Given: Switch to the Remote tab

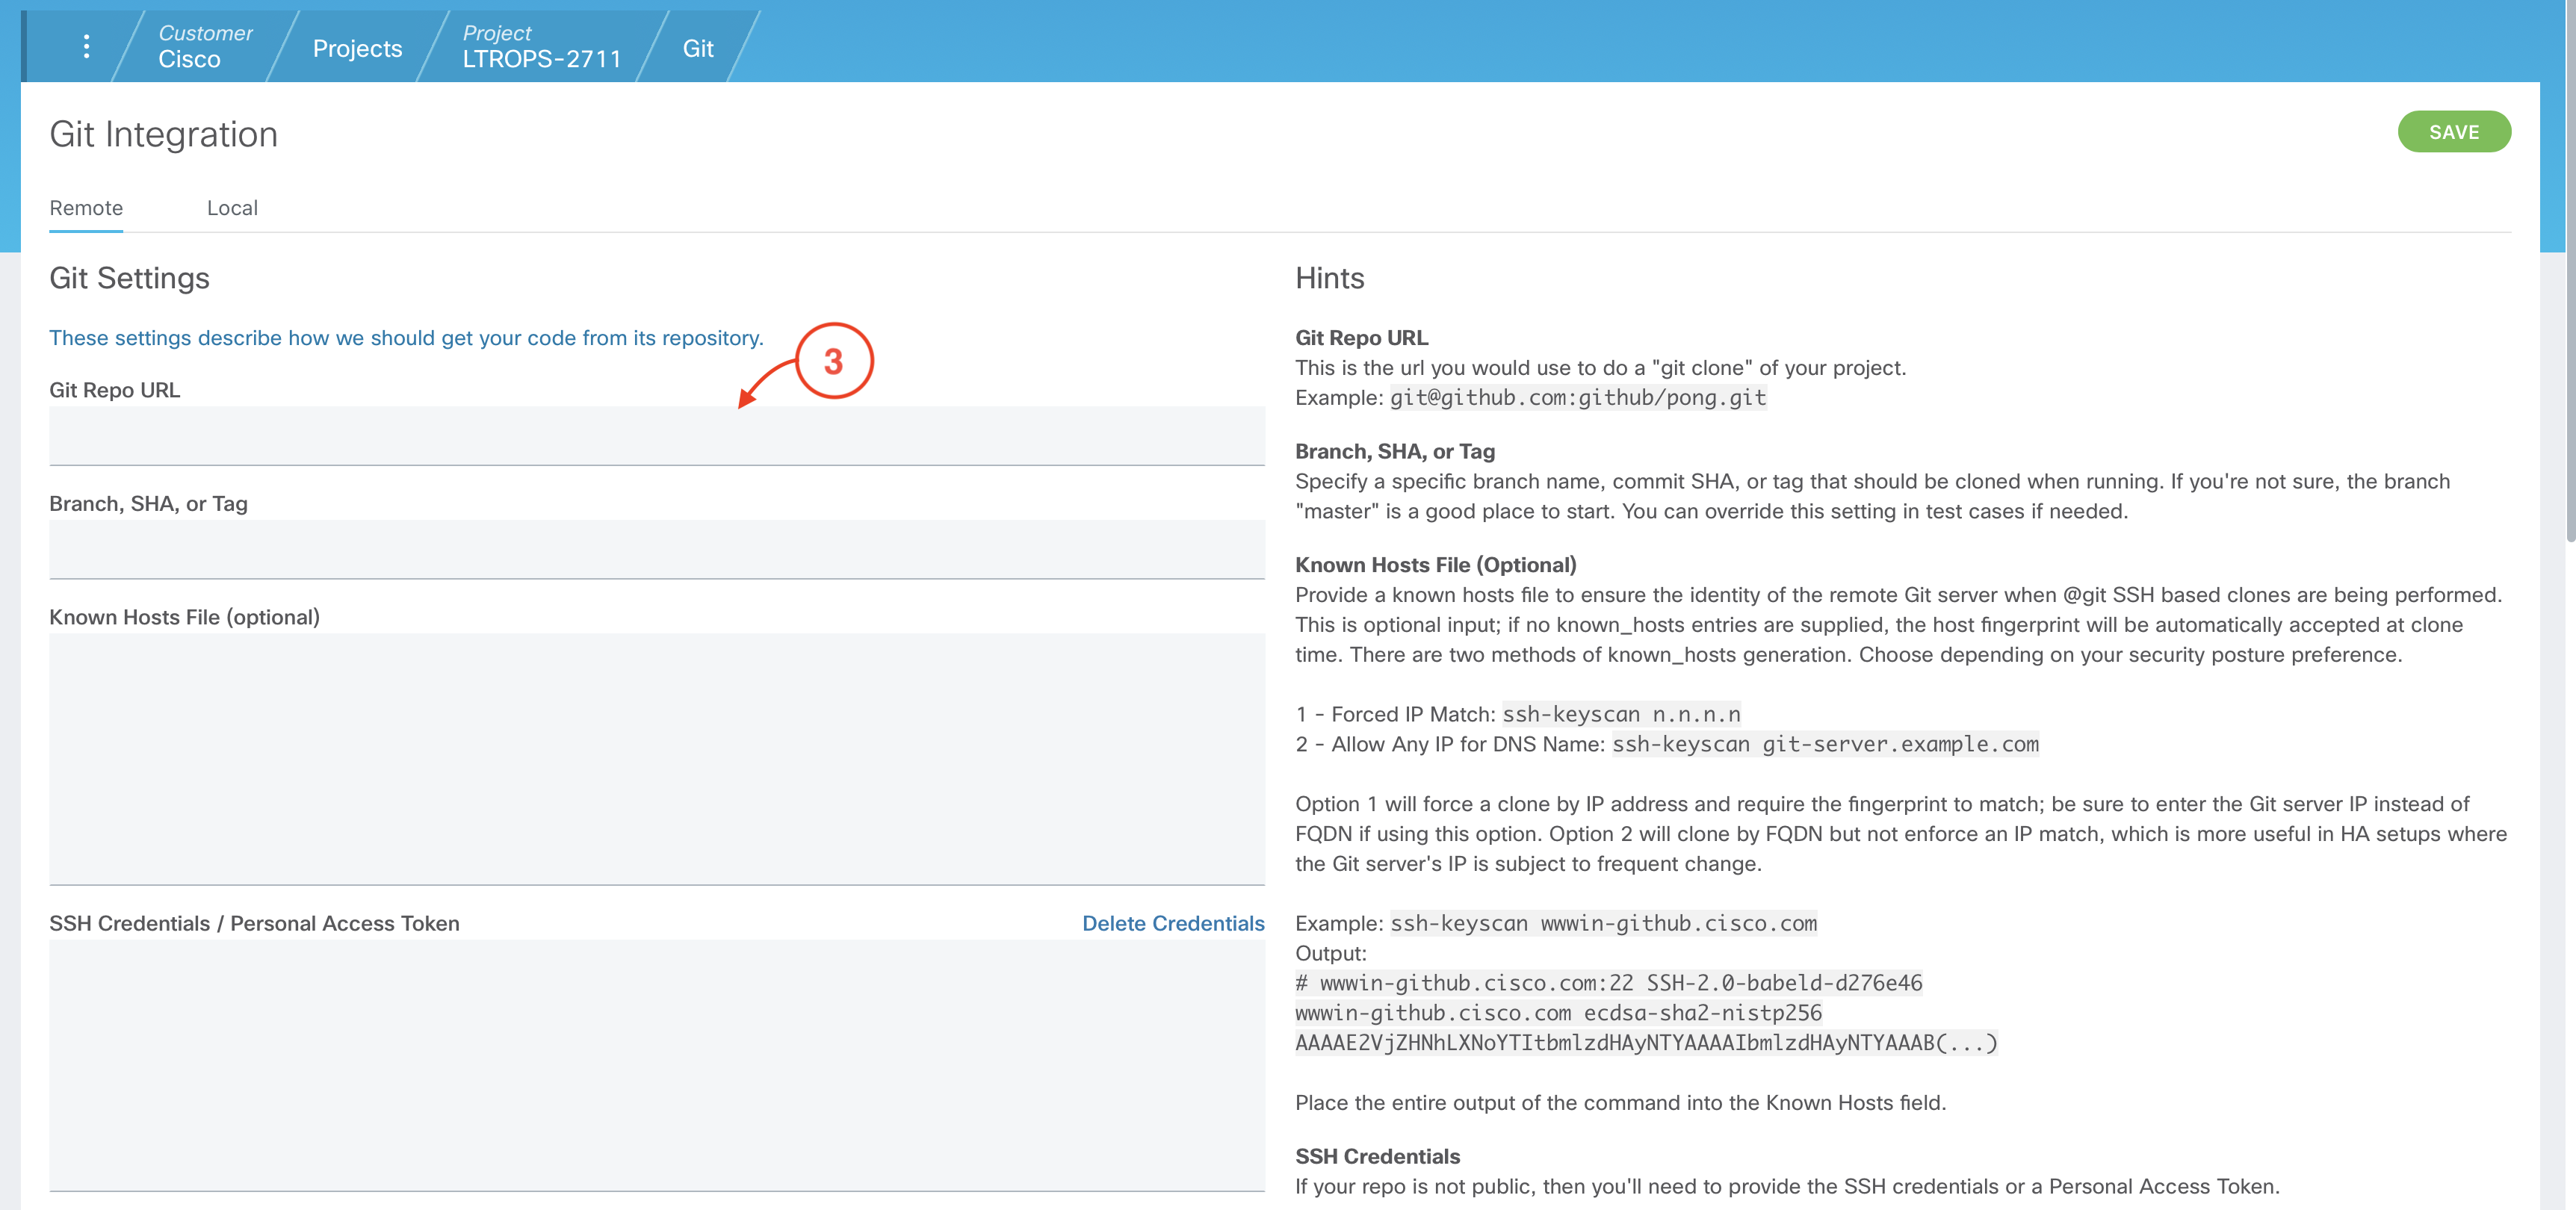Looking at the screenshot, I should (86, 208).
